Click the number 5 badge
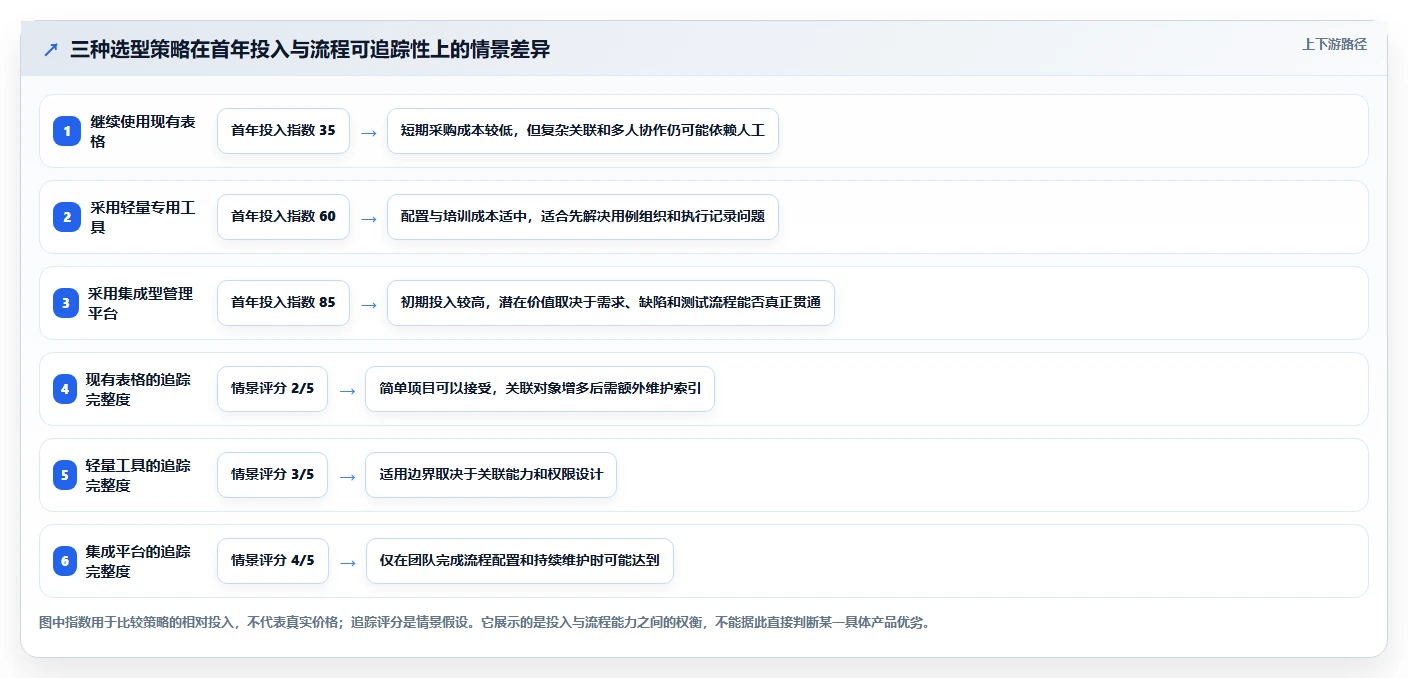1408x678 pixels. (x=65, y=475)
